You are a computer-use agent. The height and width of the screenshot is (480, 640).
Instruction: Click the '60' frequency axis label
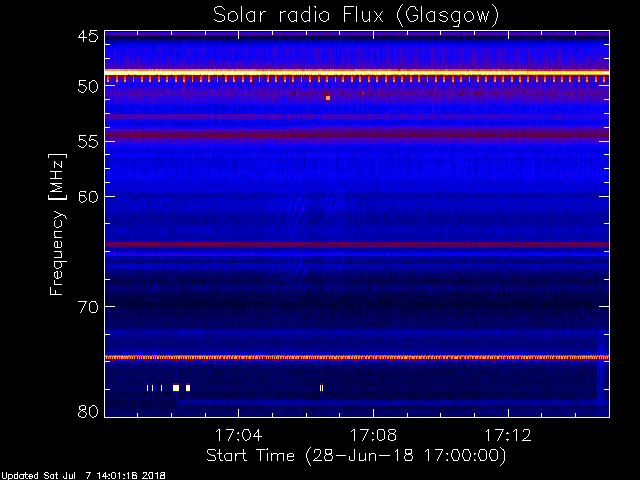[88, 196]
